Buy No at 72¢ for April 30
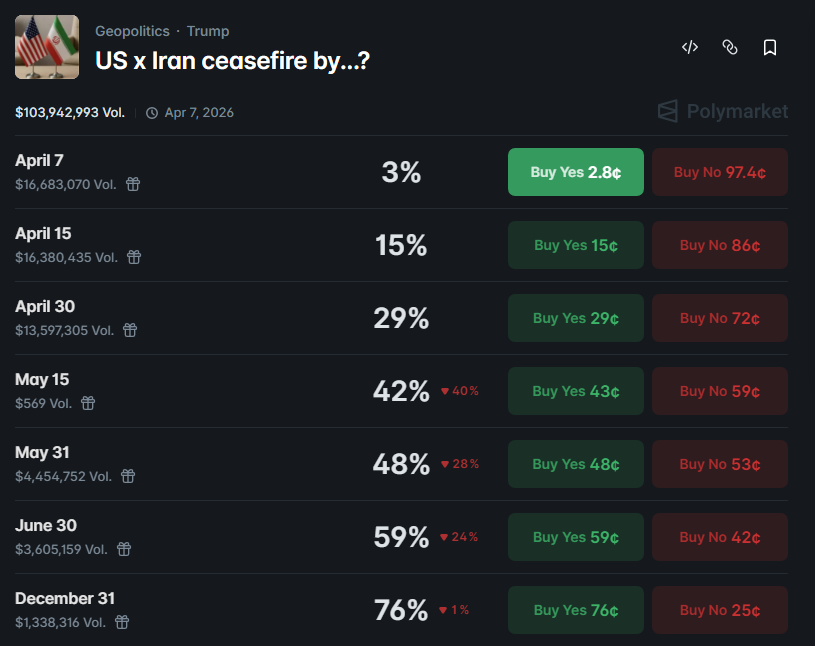The width and height of the screenshot is (815, 646). [x=719, y=318]
